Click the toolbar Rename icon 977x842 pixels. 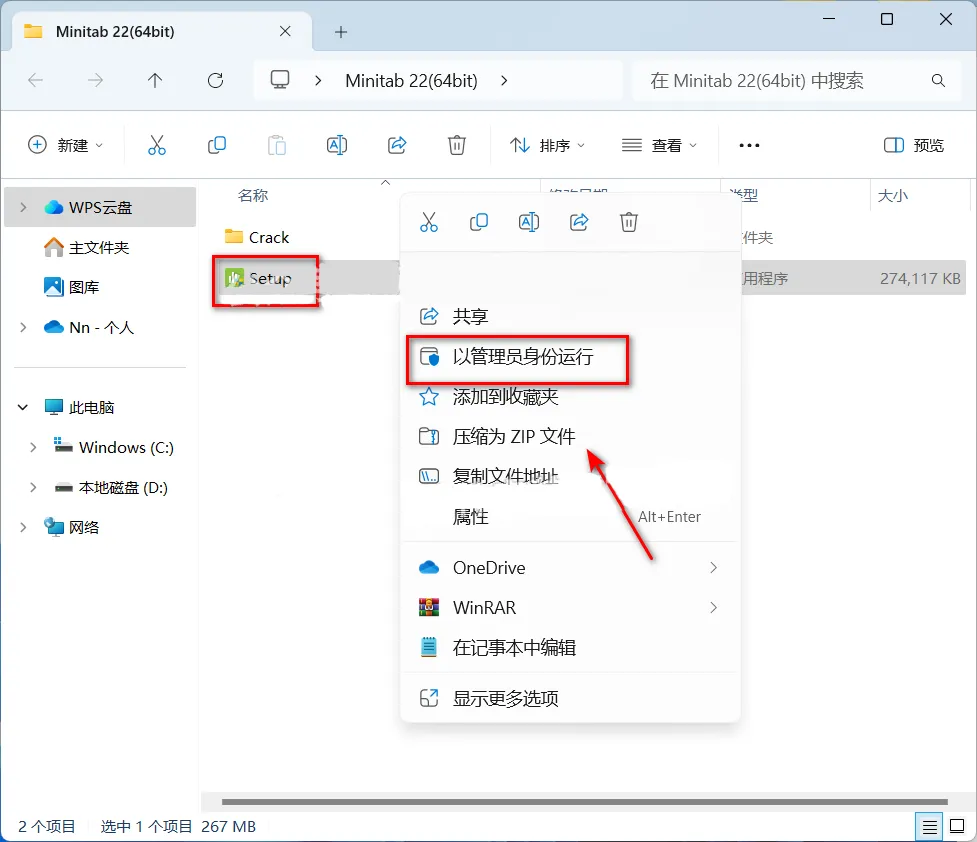(x=337, y=145)
